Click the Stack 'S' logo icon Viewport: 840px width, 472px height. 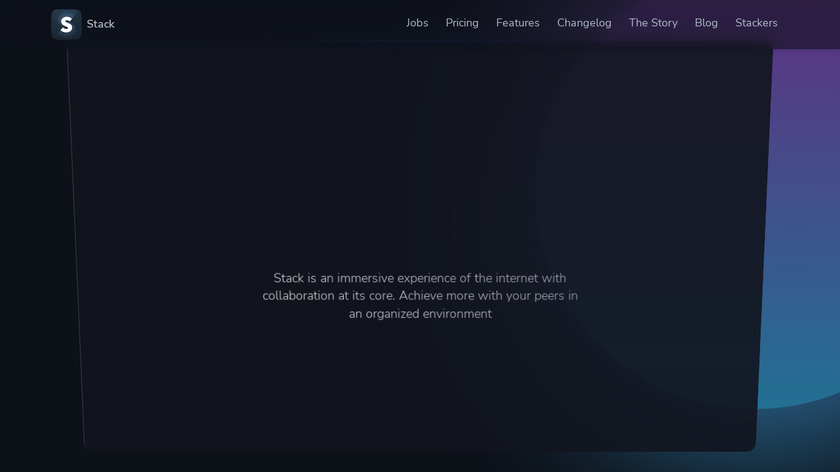66,24
